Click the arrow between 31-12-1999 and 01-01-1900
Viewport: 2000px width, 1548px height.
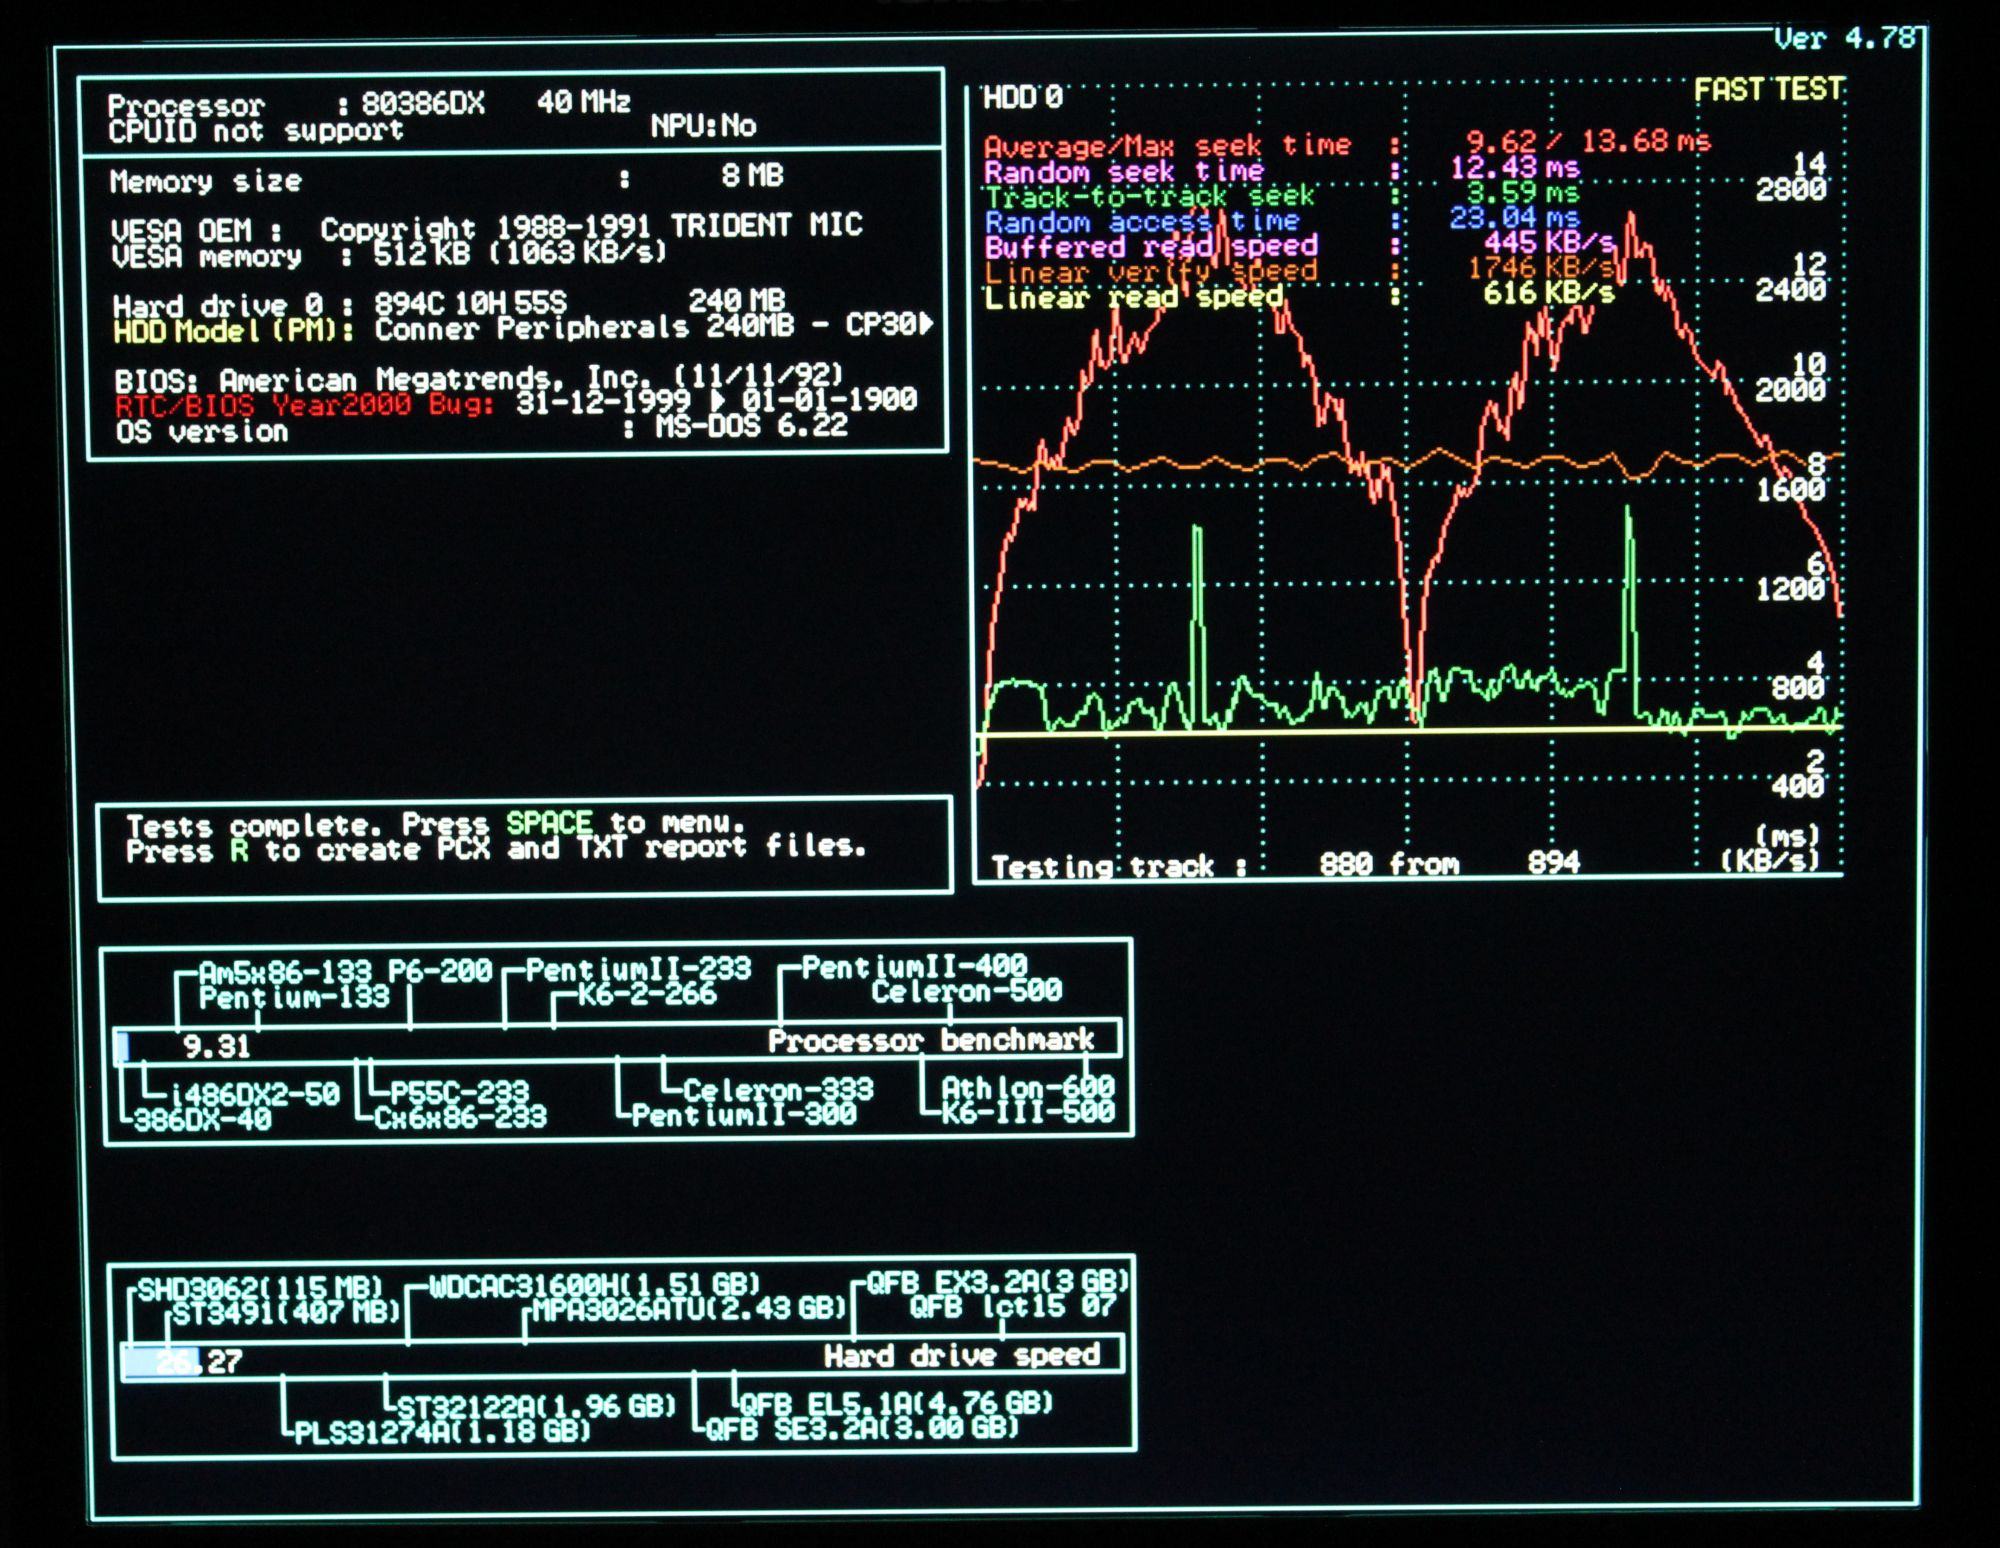point(717,402)
